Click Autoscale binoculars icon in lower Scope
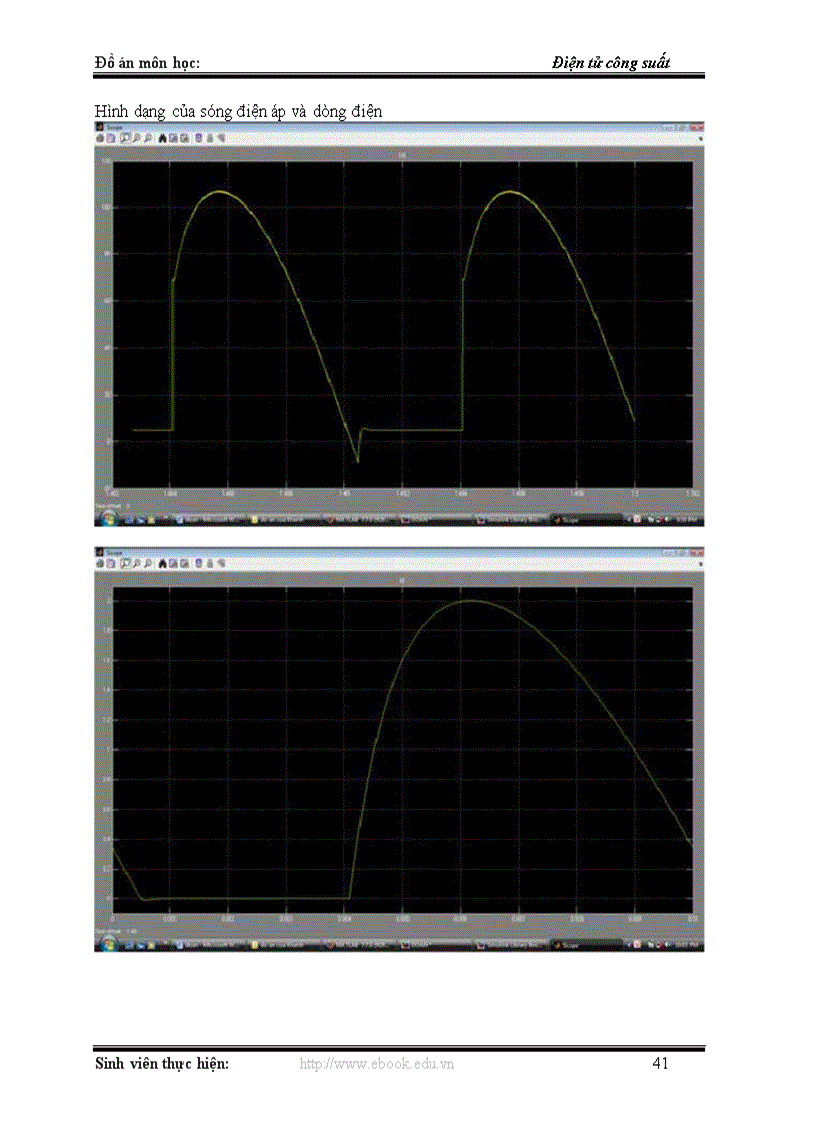This screenshot has height=1123, width=816. tap(162, 564)
